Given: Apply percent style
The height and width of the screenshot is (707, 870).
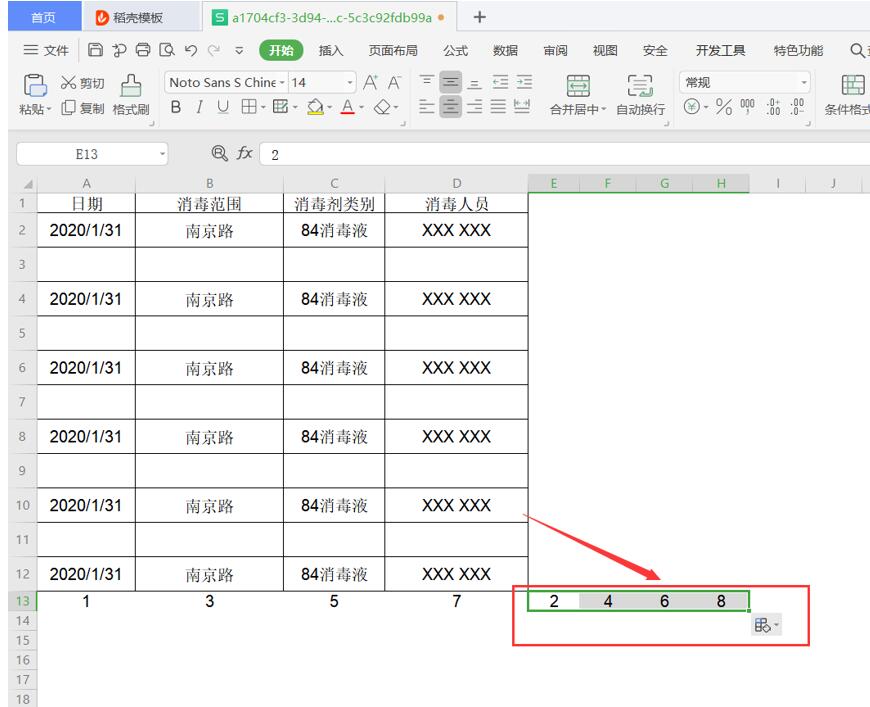Looking at the screenshot, I should [x=724, y=106].
